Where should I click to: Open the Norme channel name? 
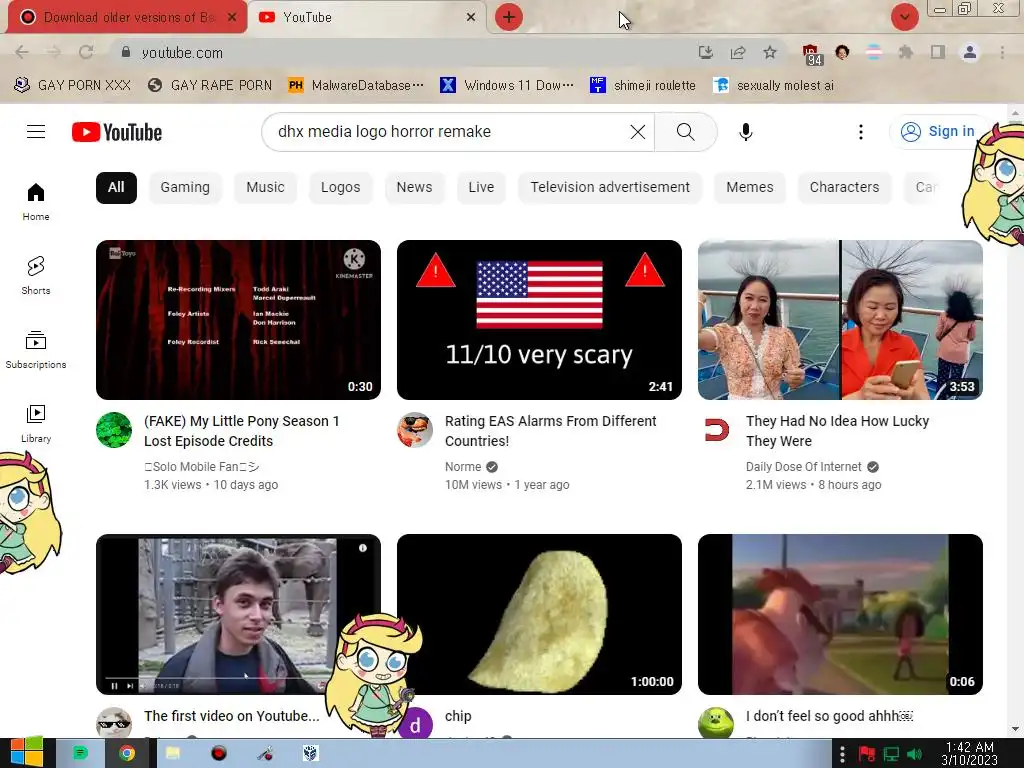coord(463,467)
